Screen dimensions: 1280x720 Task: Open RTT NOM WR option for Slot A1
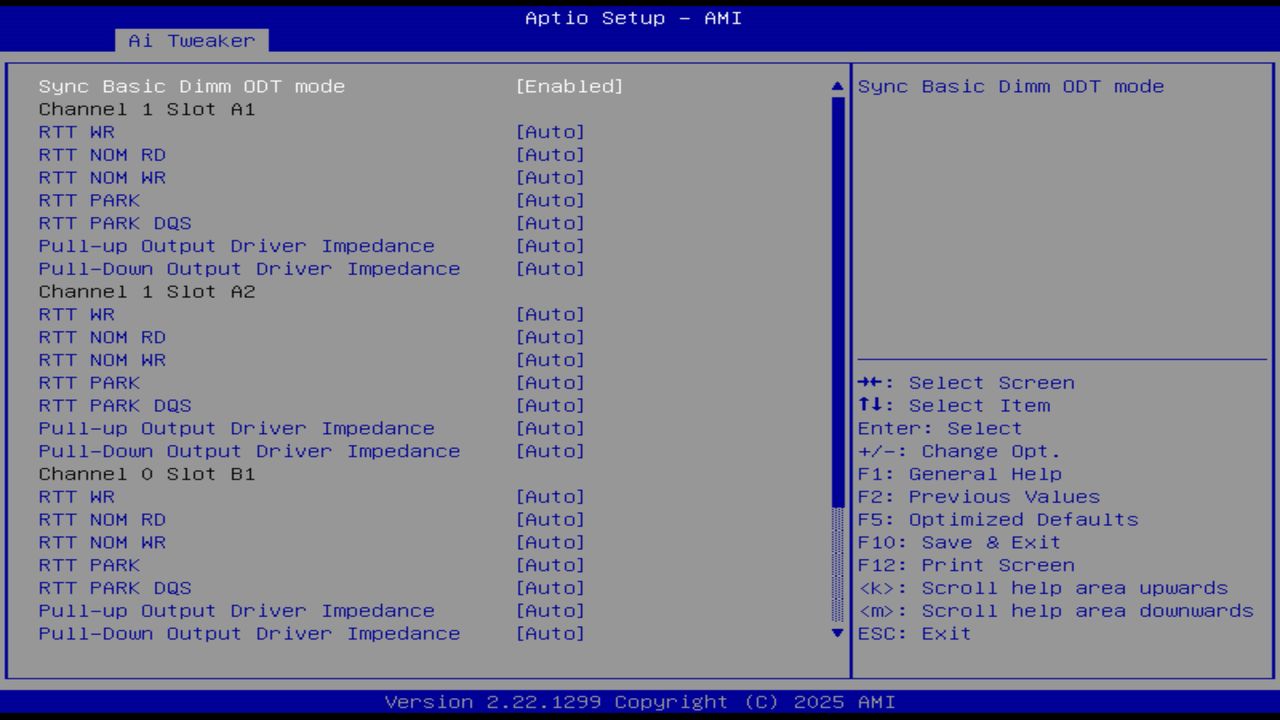pos(102,177)
